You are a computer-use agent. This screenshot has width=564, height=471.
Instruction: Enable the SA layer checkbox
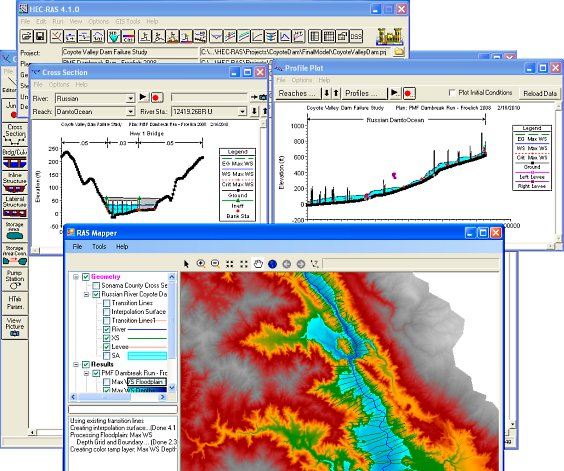(x=106, y=356)
